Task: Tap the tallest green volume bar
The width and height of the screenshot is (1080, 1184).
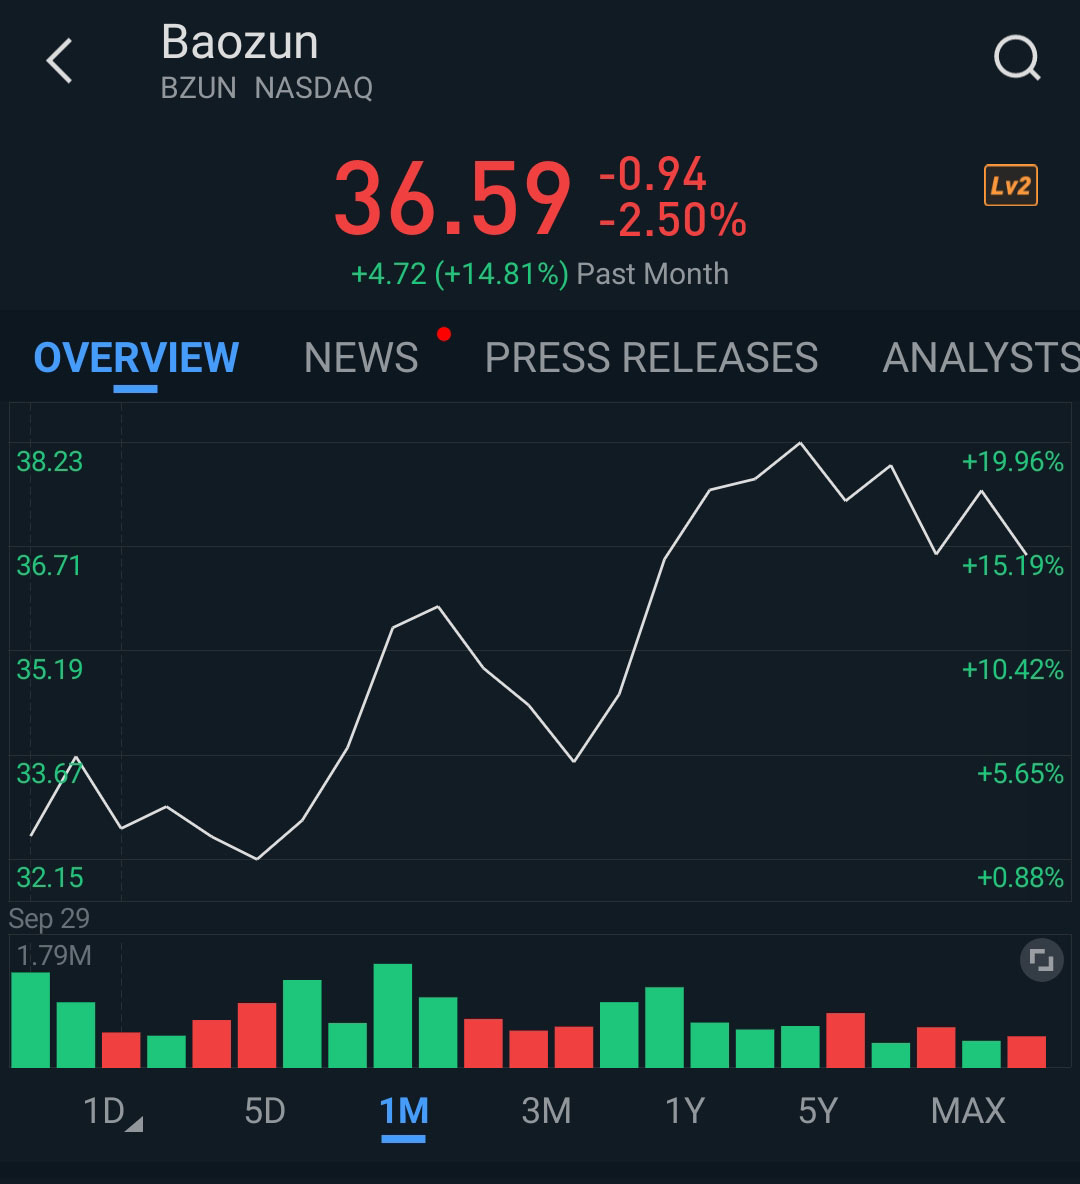Action: click(x=393, y=1016)
